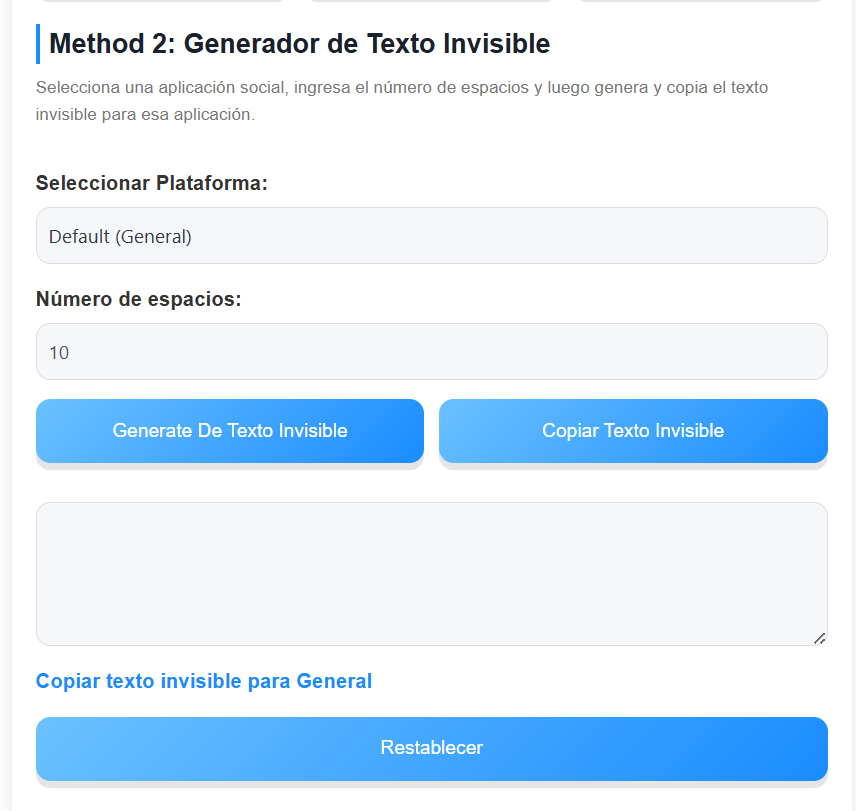This screenshot has width=856, height=811.
Task: Click the textarea resize handle at its corner
Action: [x=820, y=637]
